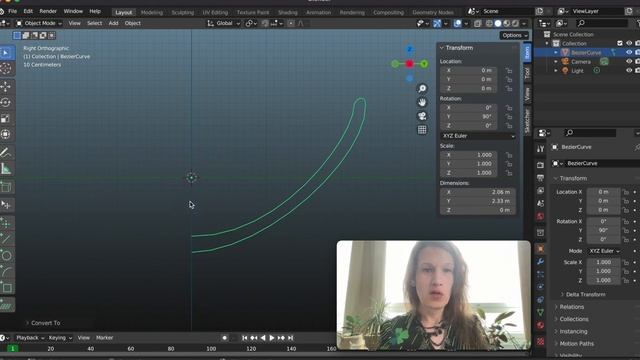The image size is (640, 360).
Task: Click the pan hand viewport gizmo
Action: (x=422, y=102)
